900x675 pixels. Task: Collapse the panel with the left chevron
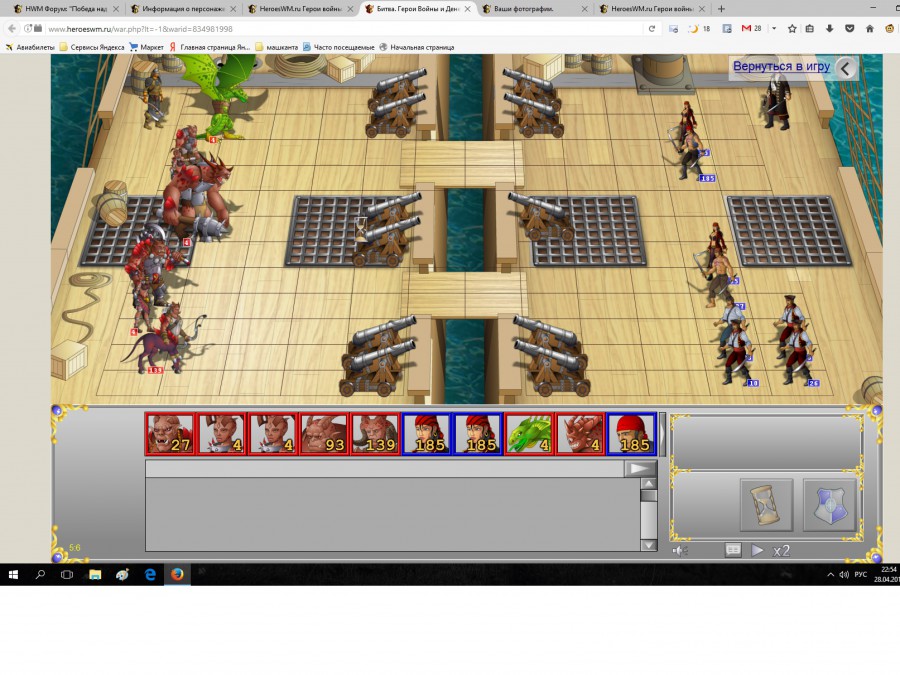pos(845,69)
